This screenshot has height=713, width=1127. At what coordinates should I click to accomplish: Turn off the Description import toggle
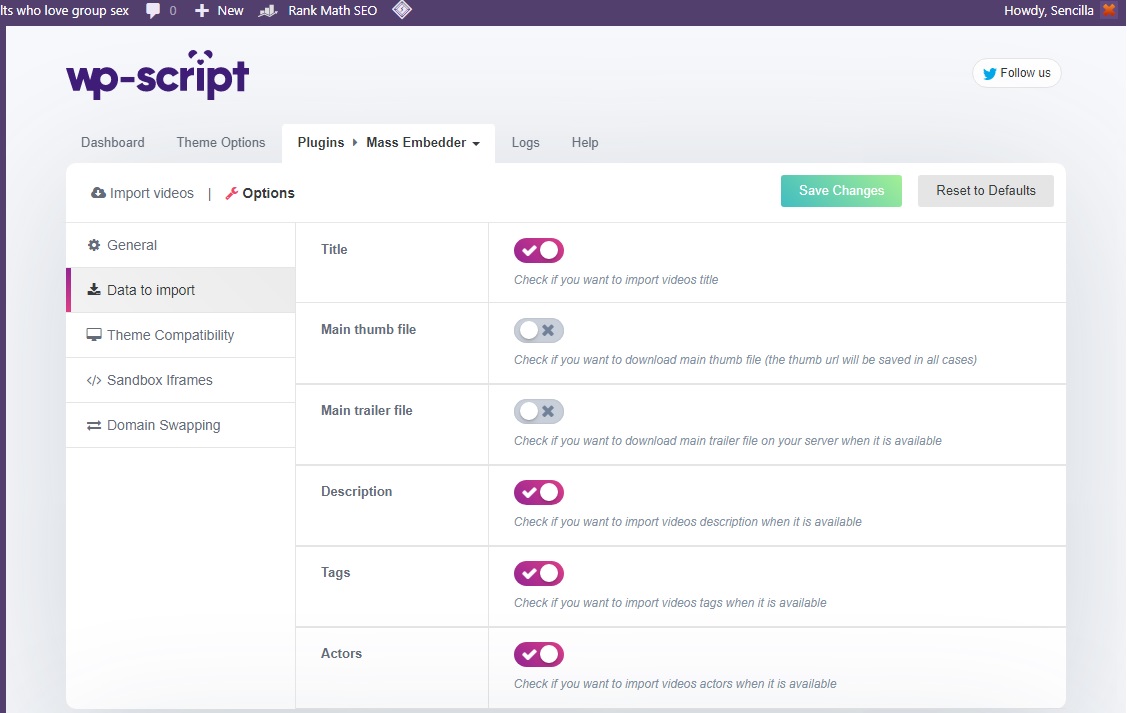click(x=538, y=492)
